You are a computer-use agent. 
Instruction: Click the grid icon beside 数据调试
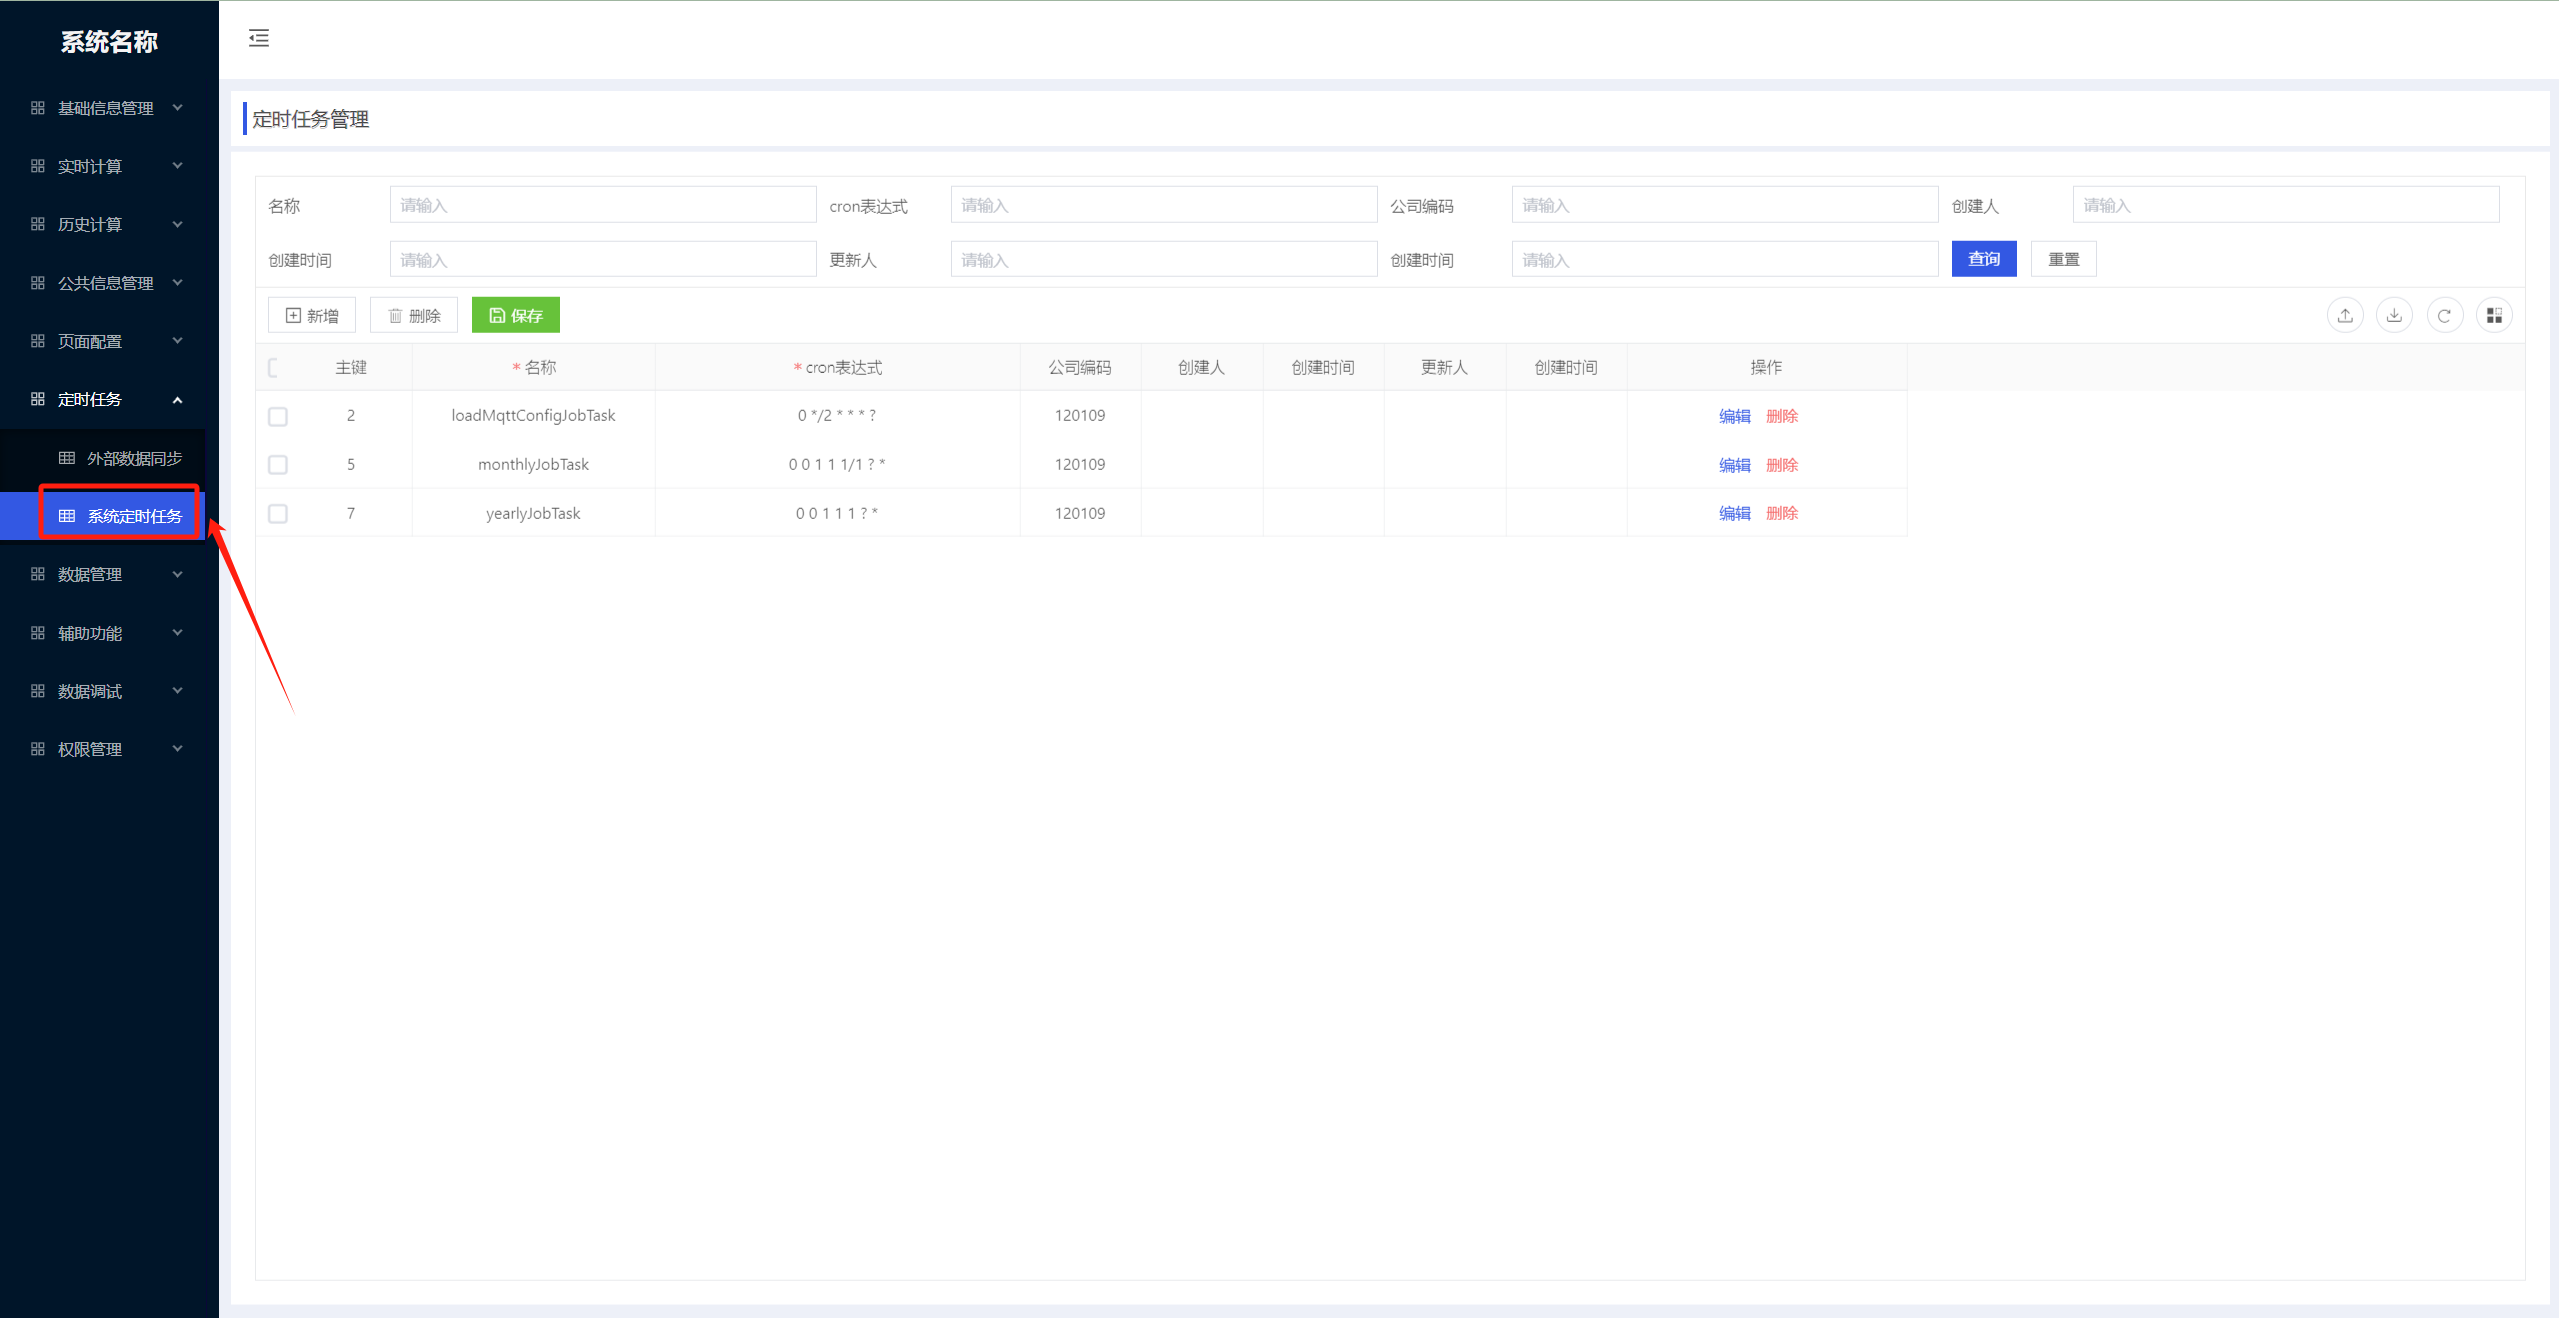[x=38, y=691]
